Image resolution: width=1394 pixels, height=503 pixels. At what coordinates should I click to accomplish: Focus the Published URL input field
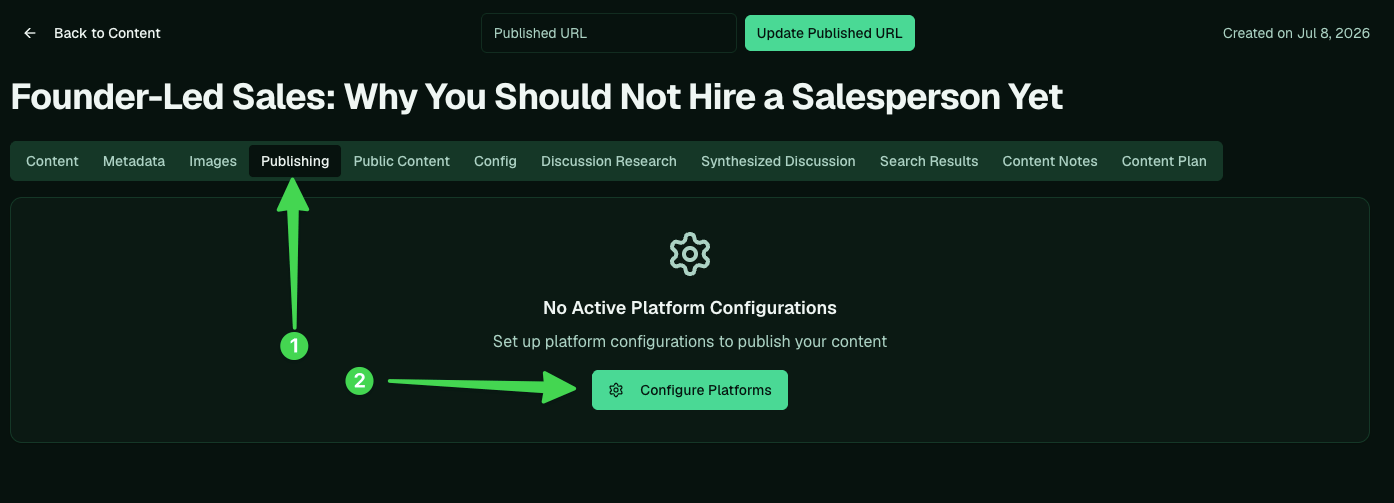[x=609, y=33]
